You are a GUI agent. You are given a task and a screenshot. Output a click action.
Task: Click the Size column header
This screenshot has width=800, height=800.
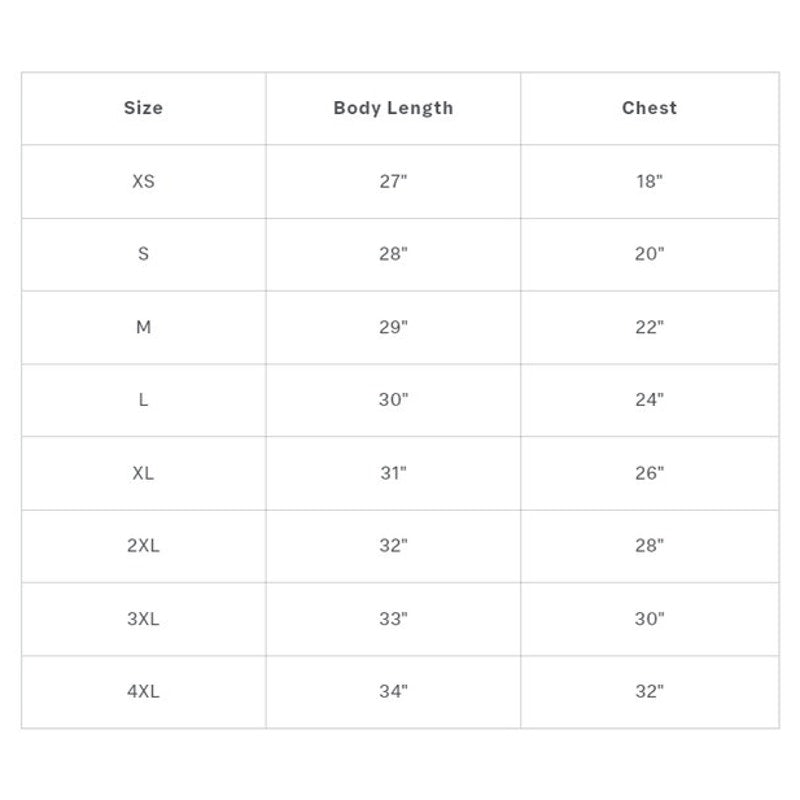(143, 108)
